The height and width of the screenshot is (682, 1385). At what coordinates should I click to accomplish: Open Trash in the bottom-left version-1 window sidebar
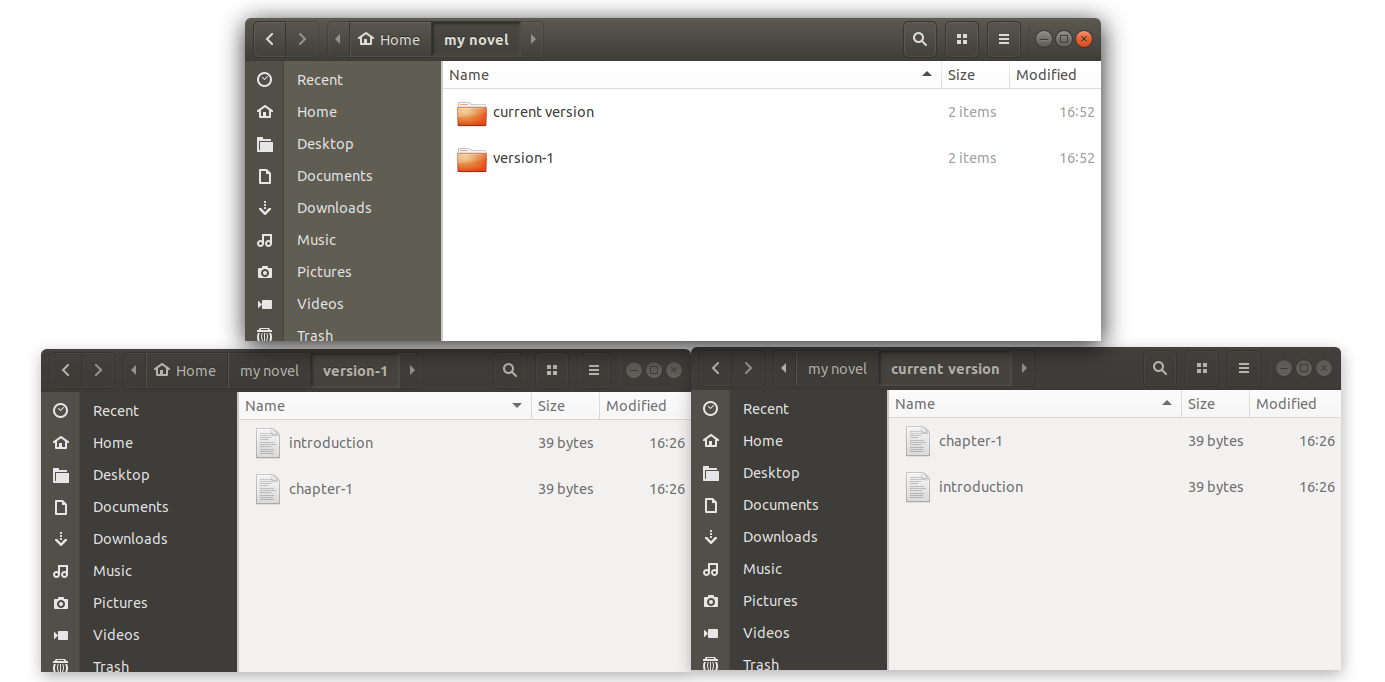[x=110, y=666]
